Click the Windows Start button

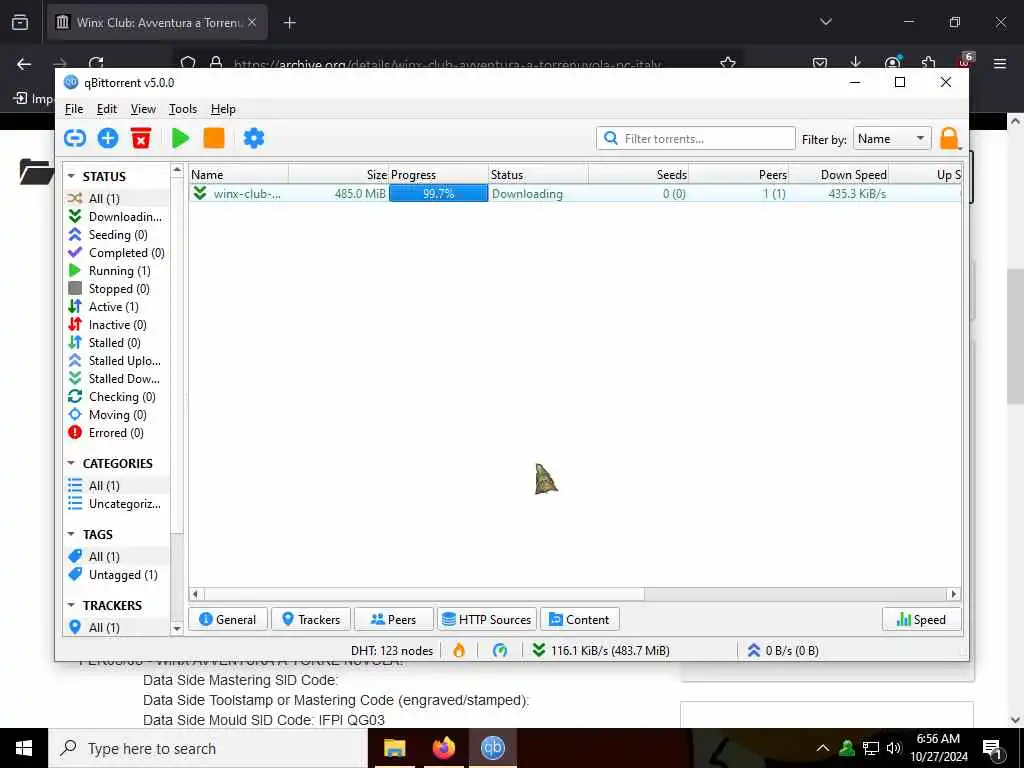pyautogui.click(x=24, y=748)
